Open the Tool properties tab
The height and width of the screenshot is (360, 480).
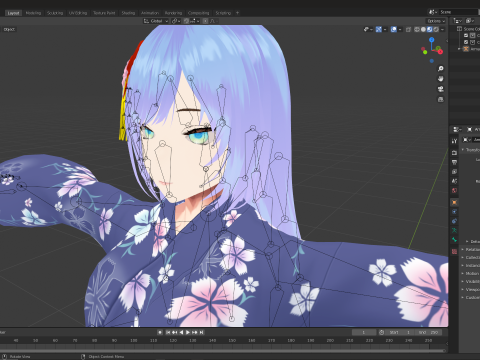454,141
